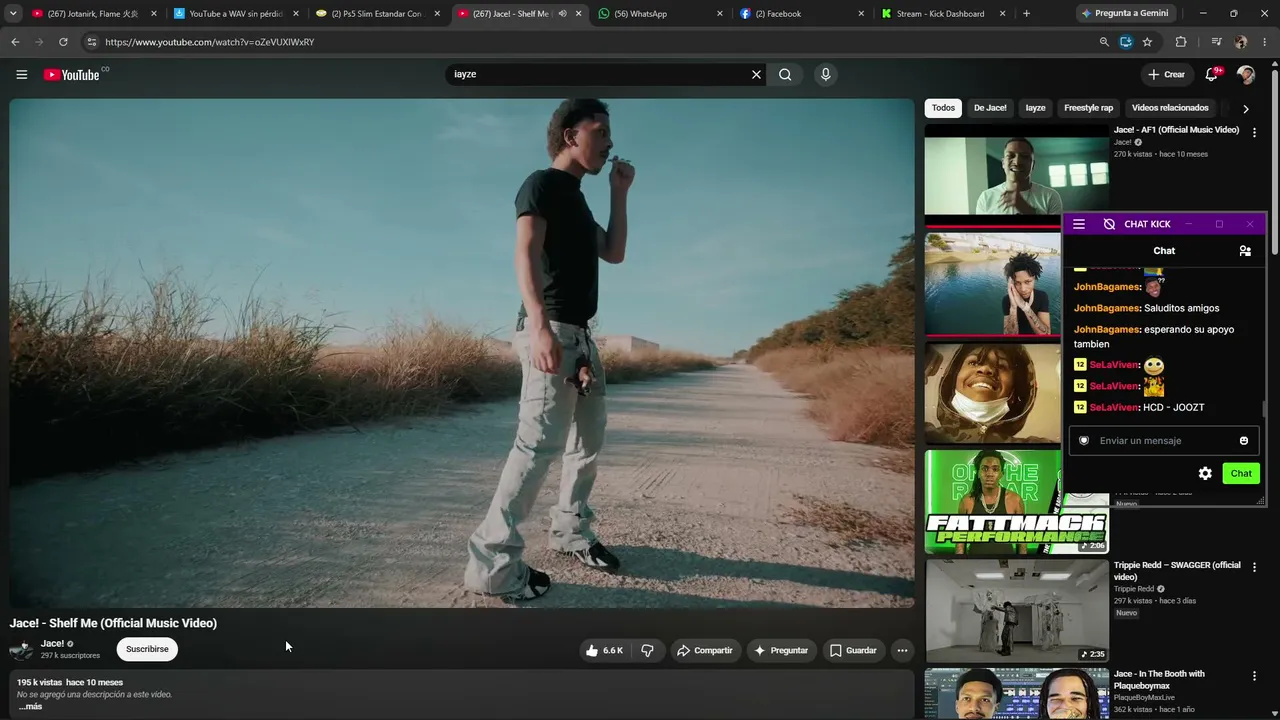Open Chrome media controls icon
The width and height of the screenshot is (1280, 720).
pos(1216,42)
